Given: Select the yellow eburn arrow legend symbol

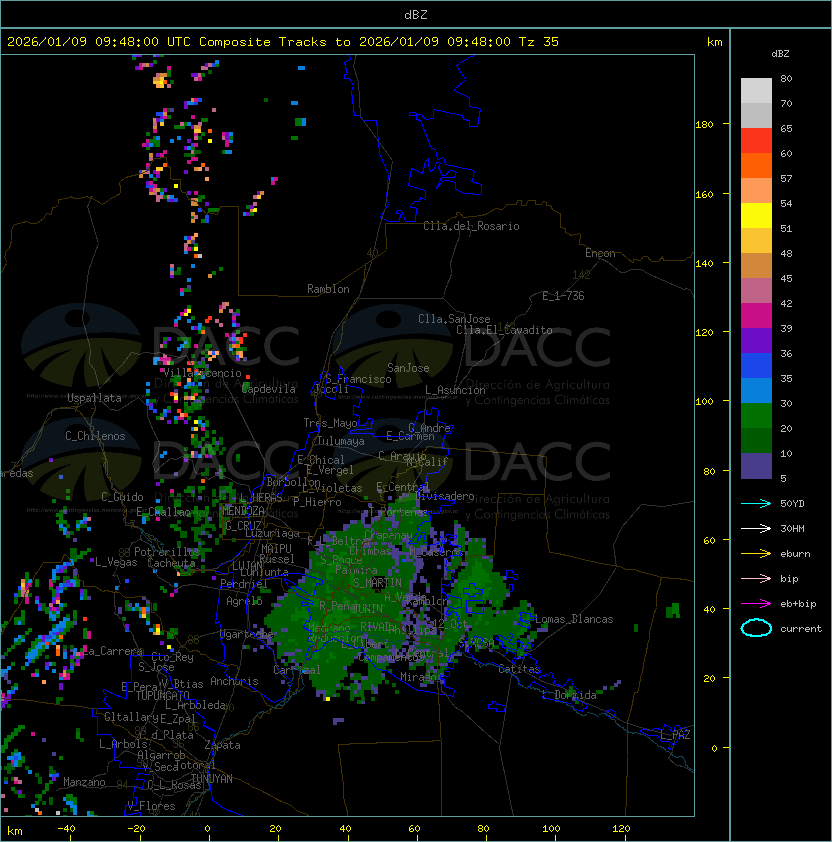Looking at the screenshot, I should pos(756,554).
